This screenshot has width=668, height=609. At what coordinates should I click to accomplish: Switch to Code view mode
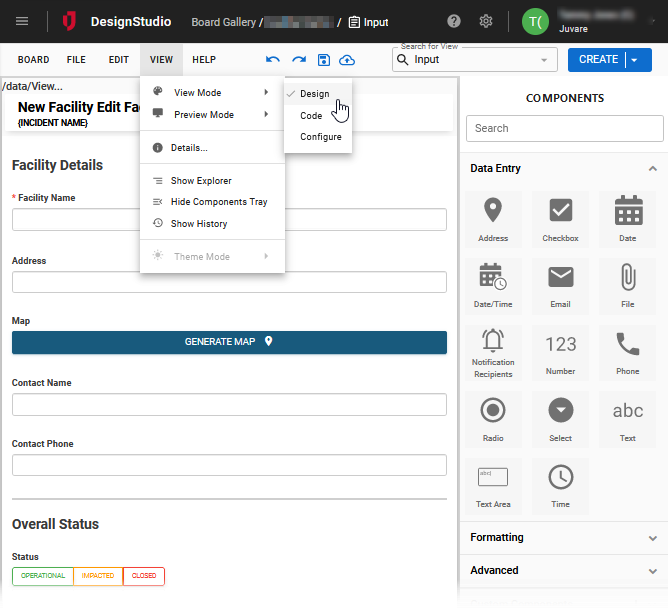[x=311, y=116]
